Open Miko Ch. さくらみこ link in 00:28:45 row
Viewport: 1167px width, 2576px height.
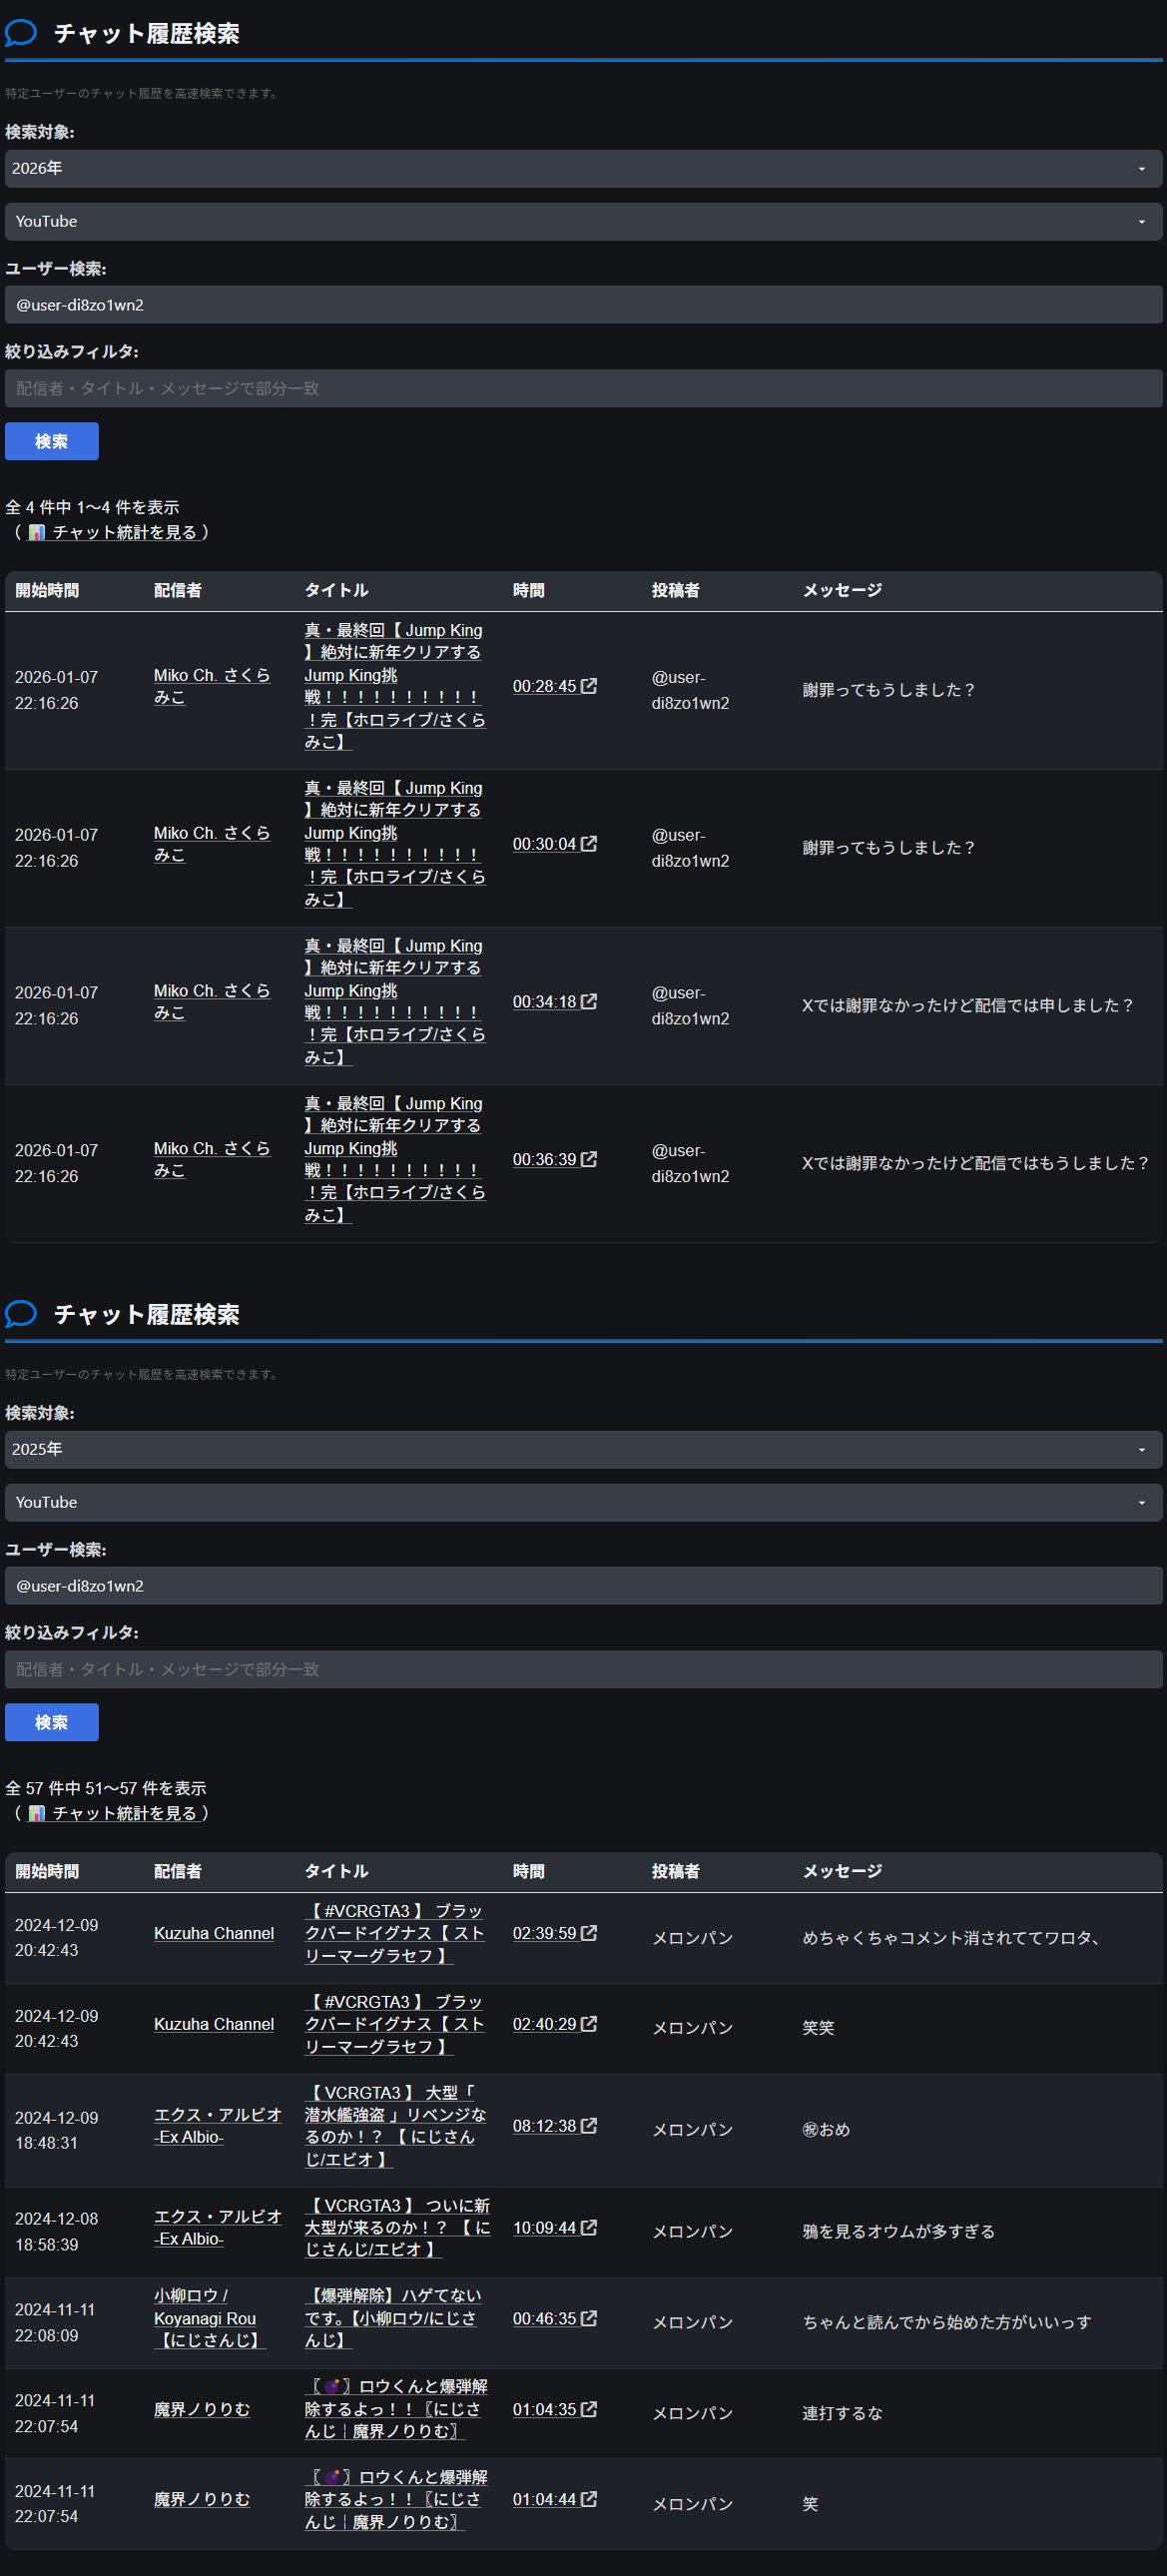(211, 686)
